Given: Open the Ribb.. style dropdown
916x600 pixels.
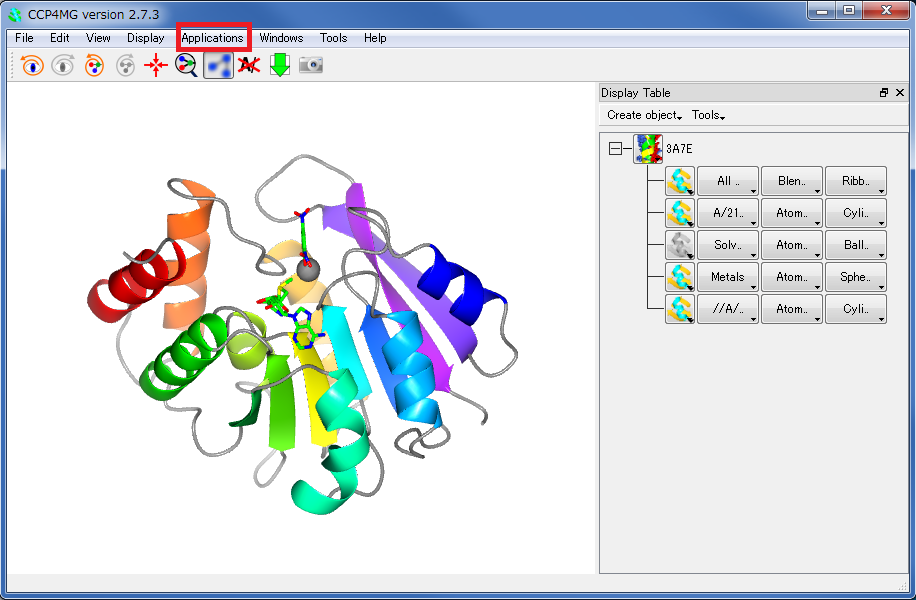Looking at the screenshot, I should pos(856,181).
